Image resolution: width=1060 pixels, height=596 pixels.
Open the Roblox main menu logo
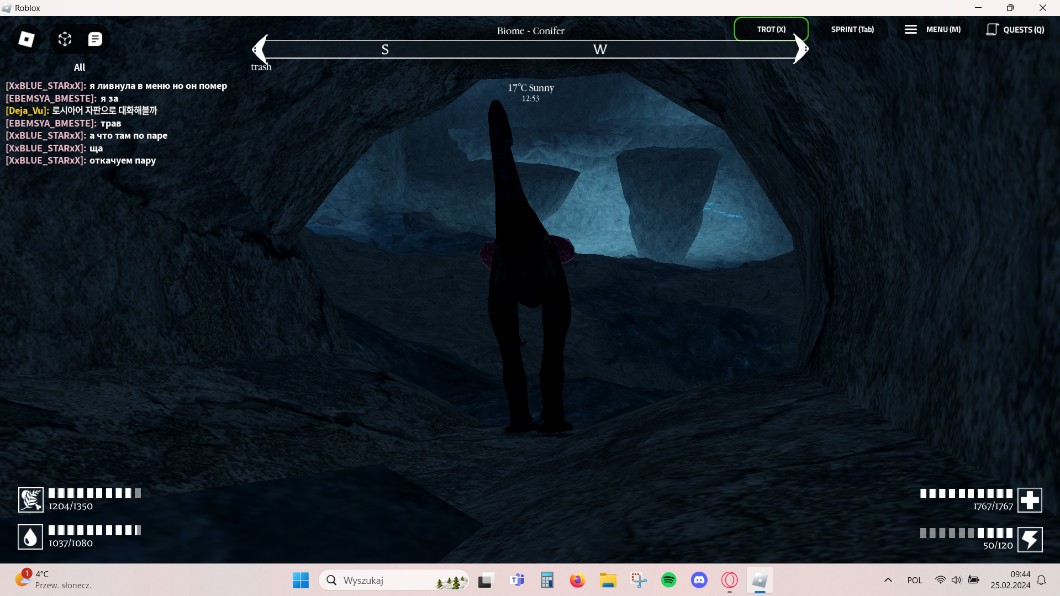[x=27, y=39]
